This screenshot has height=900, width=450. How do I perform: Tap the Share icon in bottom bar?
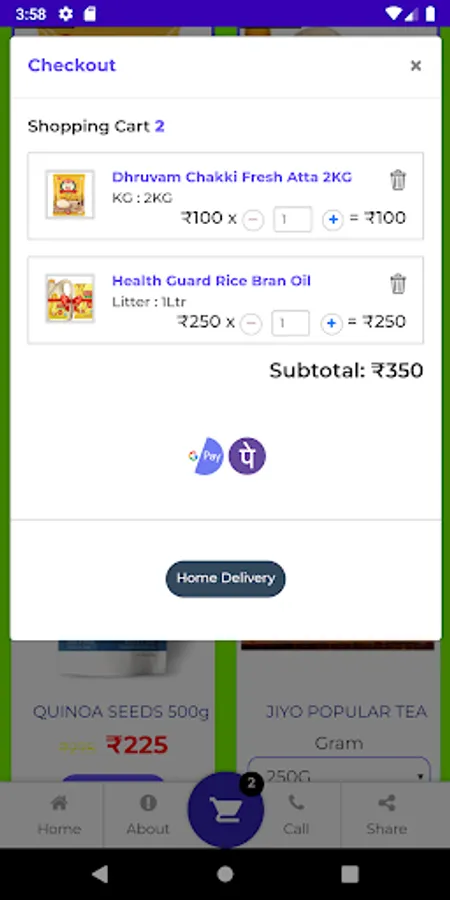pyautogui.click(x=387, y=802)
